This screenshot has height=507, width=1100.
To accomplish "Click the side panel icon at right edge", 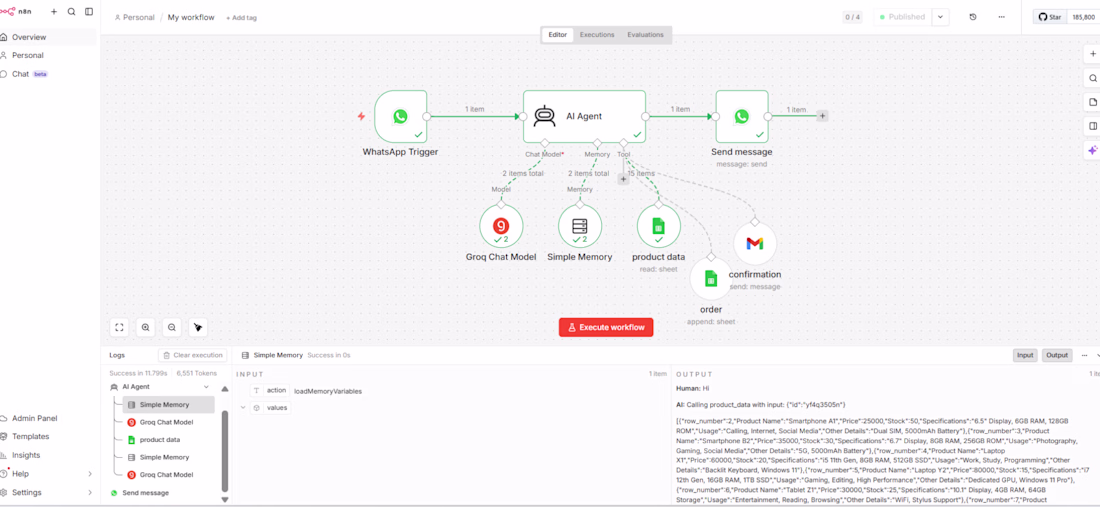I will point(1092,126).
